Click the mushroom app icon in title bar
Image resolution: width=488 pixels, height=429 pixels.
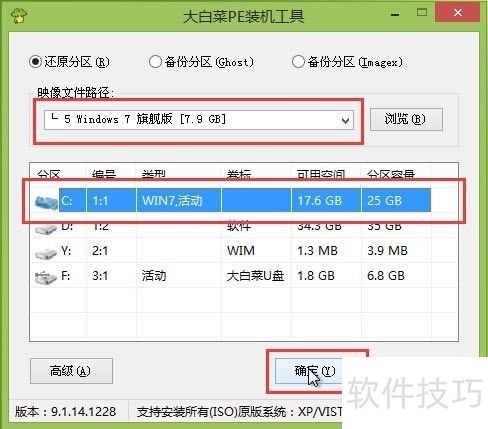19,15
